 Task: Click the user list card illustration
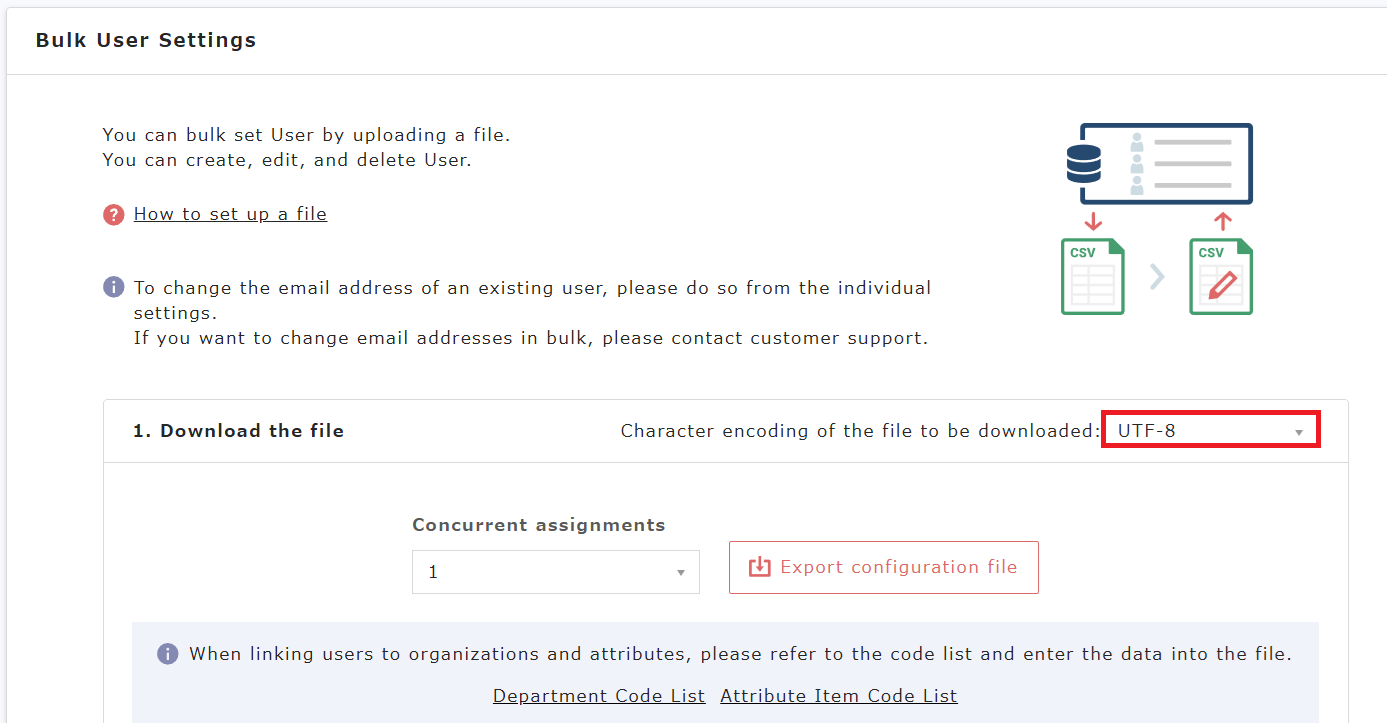pos(1180,164)
